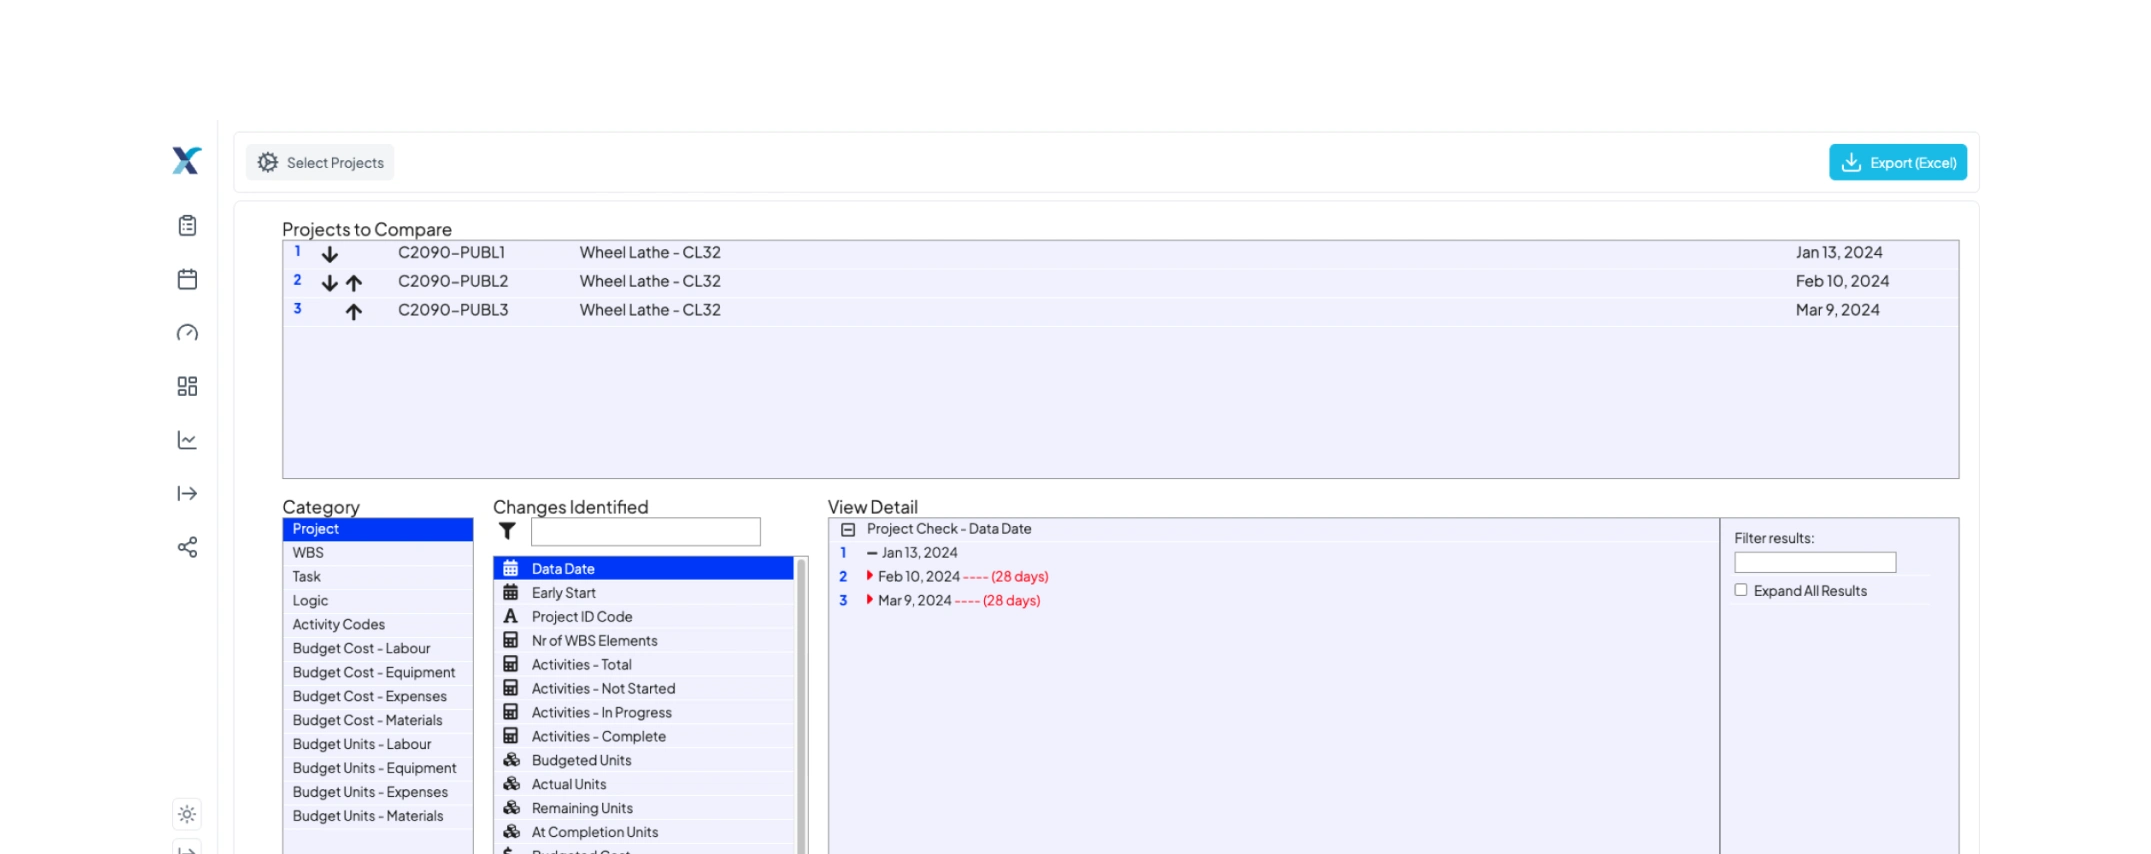Viewport: 2151px width, 854px height.
Task: Click the Select Projects button
Action: (x=320, y=163)
